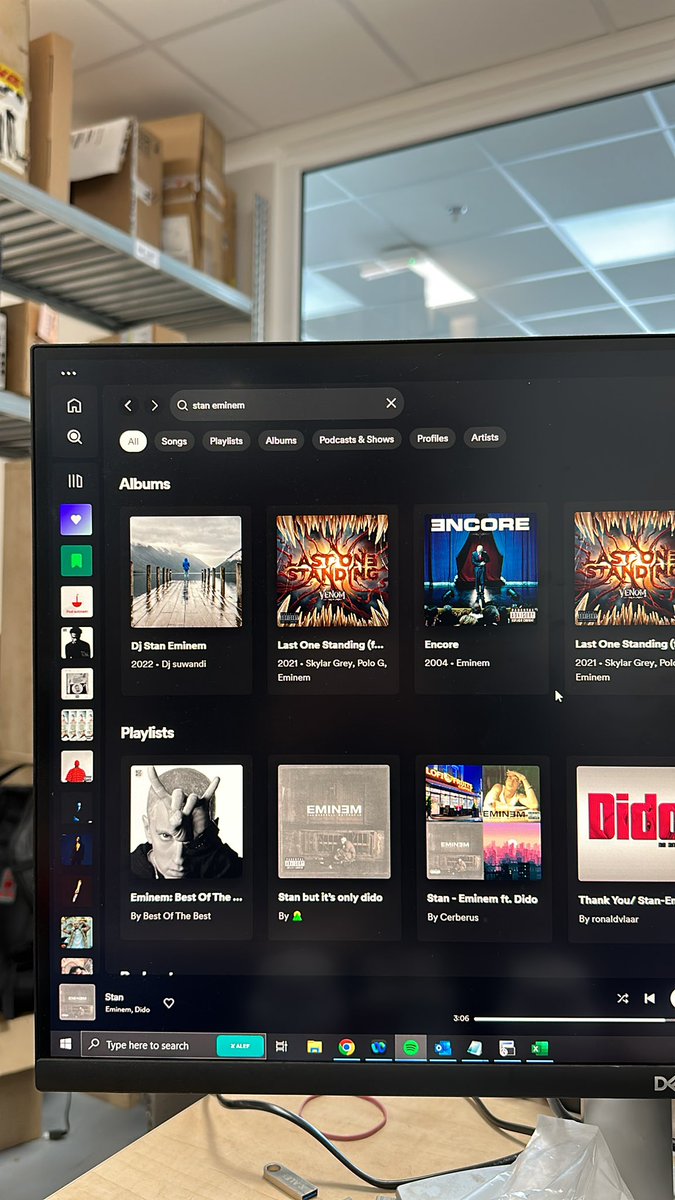Go forward with the right chevron arrow
The width and height of the screenshot is (675, 1200).
point(154,405)
